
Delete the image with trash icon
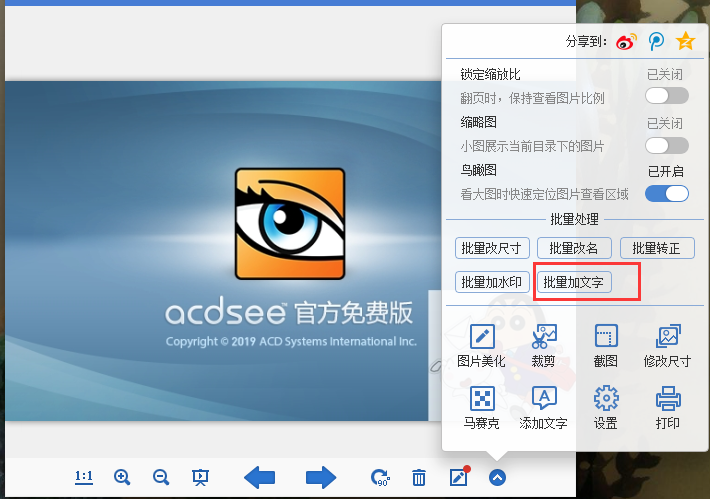click(419, 478)
